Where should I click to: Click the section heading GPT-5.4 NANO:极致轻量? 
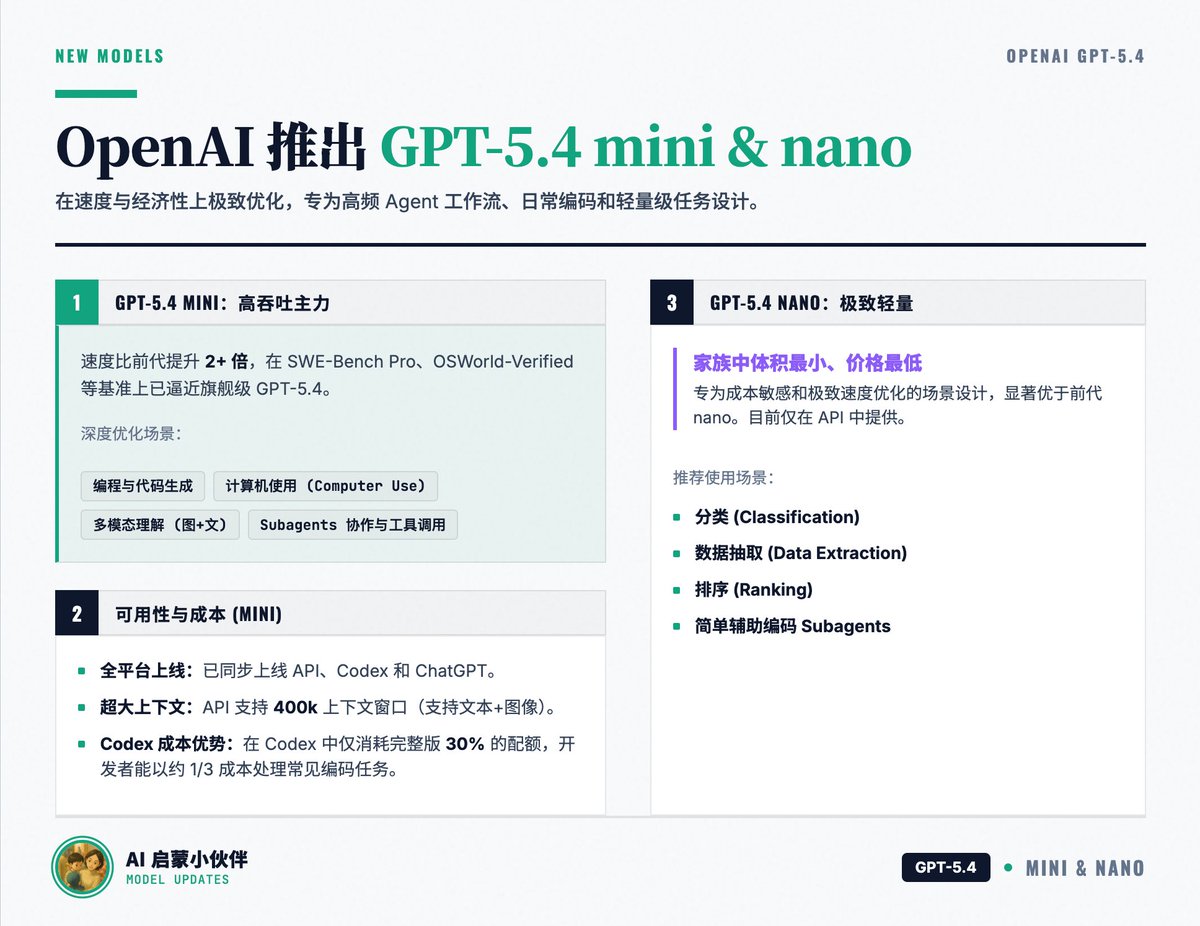[x=811, y=303]
